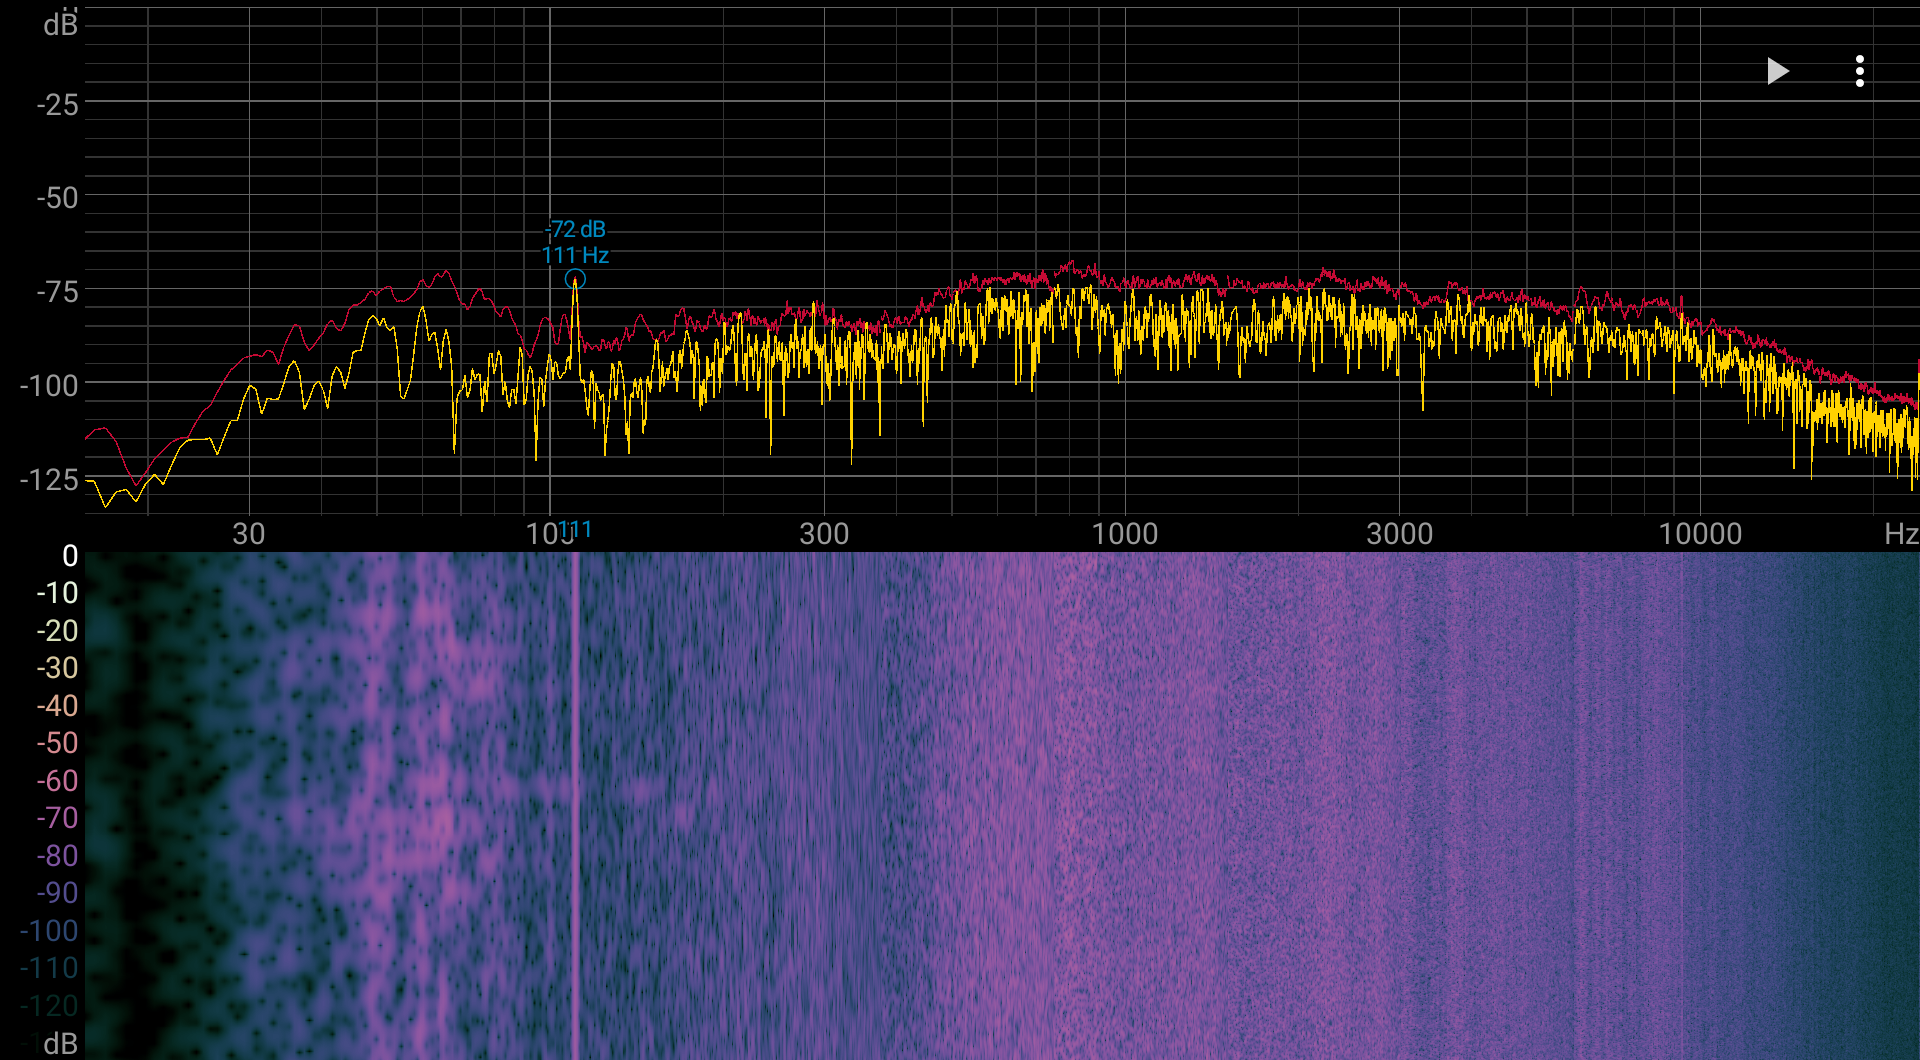Click the -110 value on spectrogram color scale
The image size is (1920, 1060).
49,968
